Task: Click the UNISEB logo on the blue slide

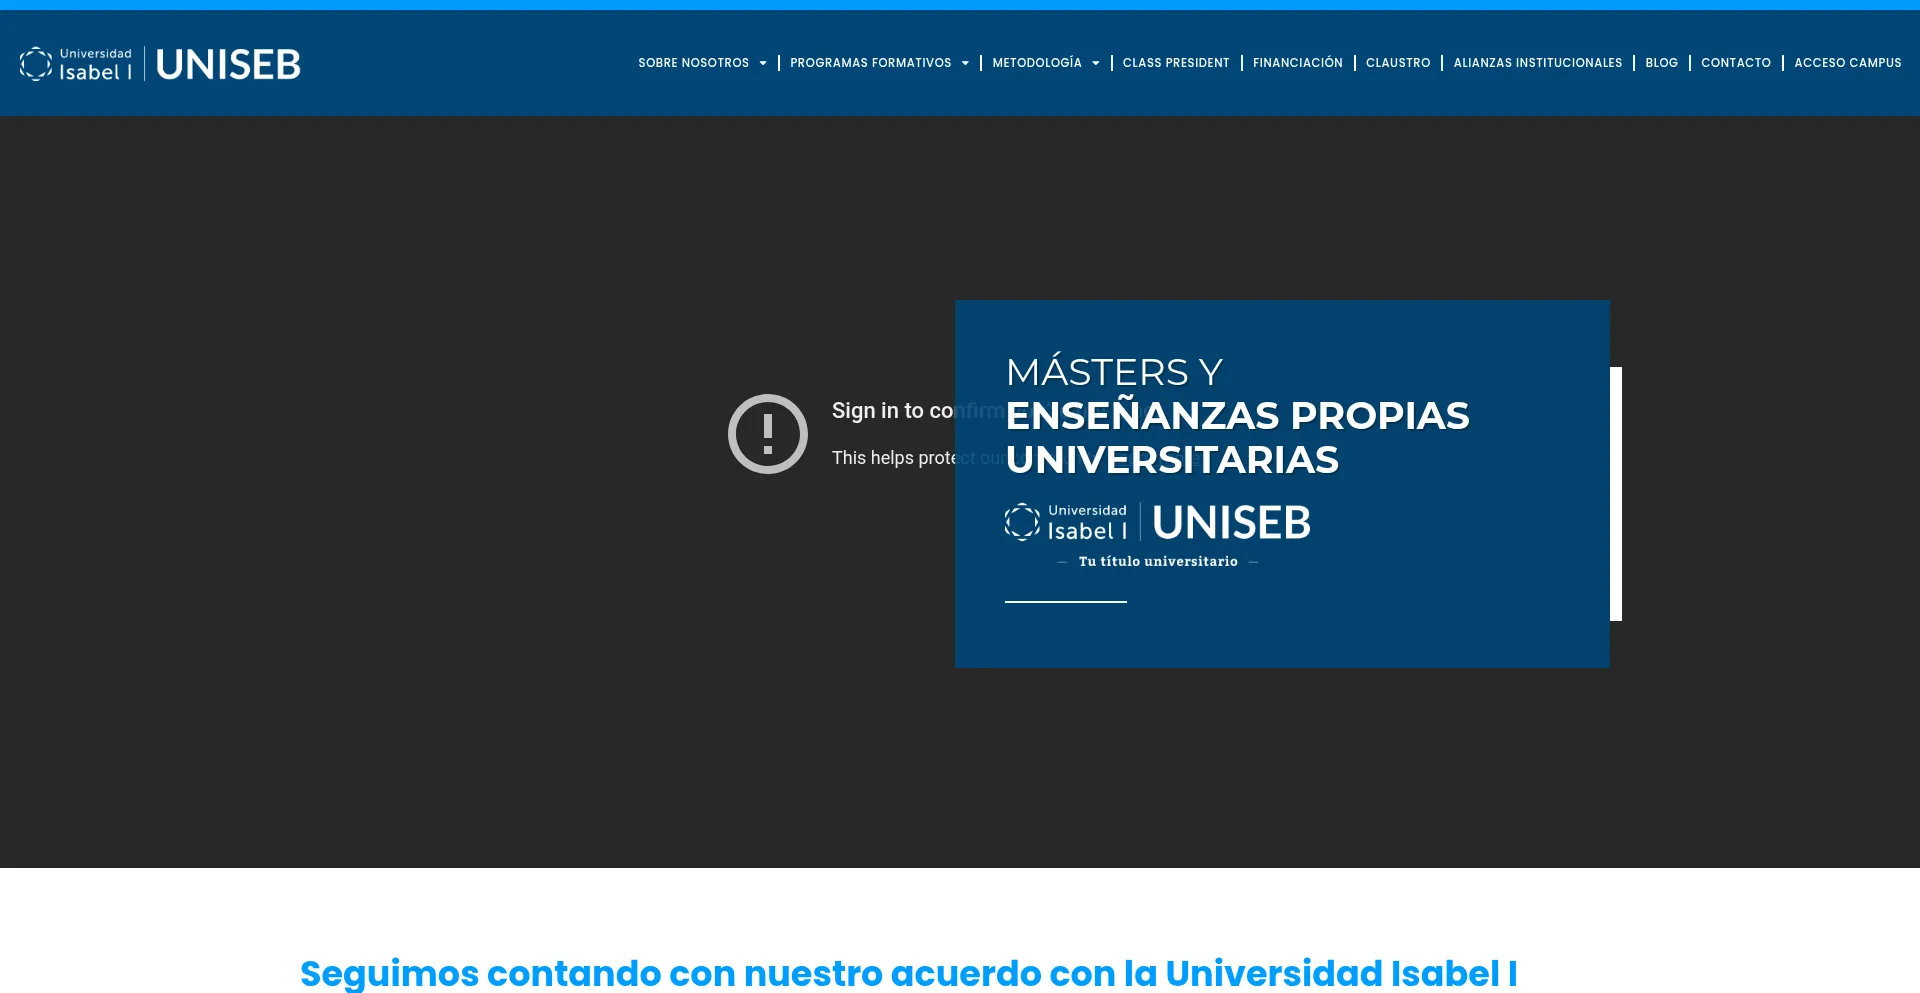Action: click(1230, 521)
